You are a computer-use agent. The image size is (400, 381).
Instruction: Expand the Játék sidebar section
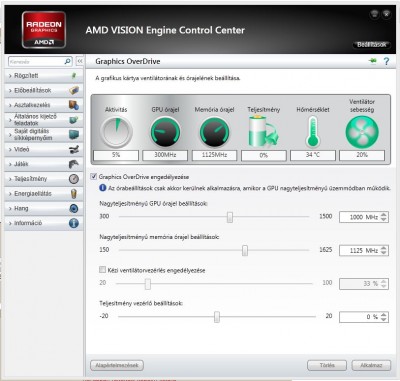44,164
